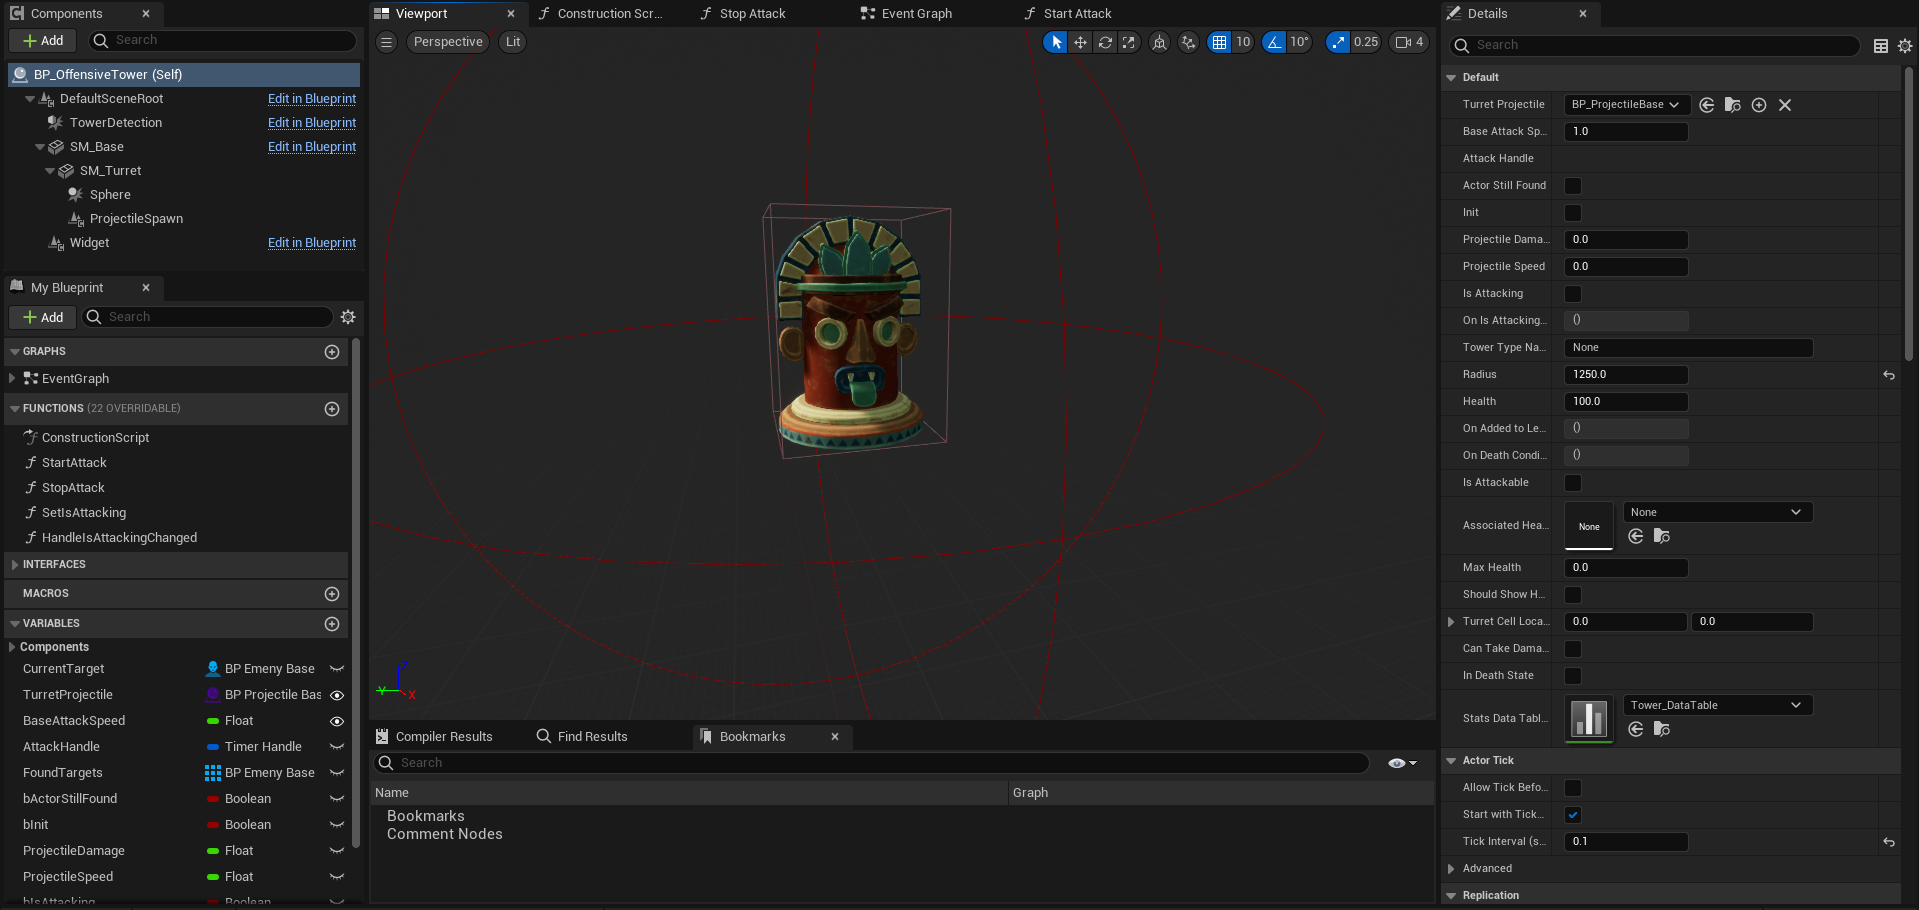
Task: Expand EventGraph in Graphs section
Action: coord(12,379)
